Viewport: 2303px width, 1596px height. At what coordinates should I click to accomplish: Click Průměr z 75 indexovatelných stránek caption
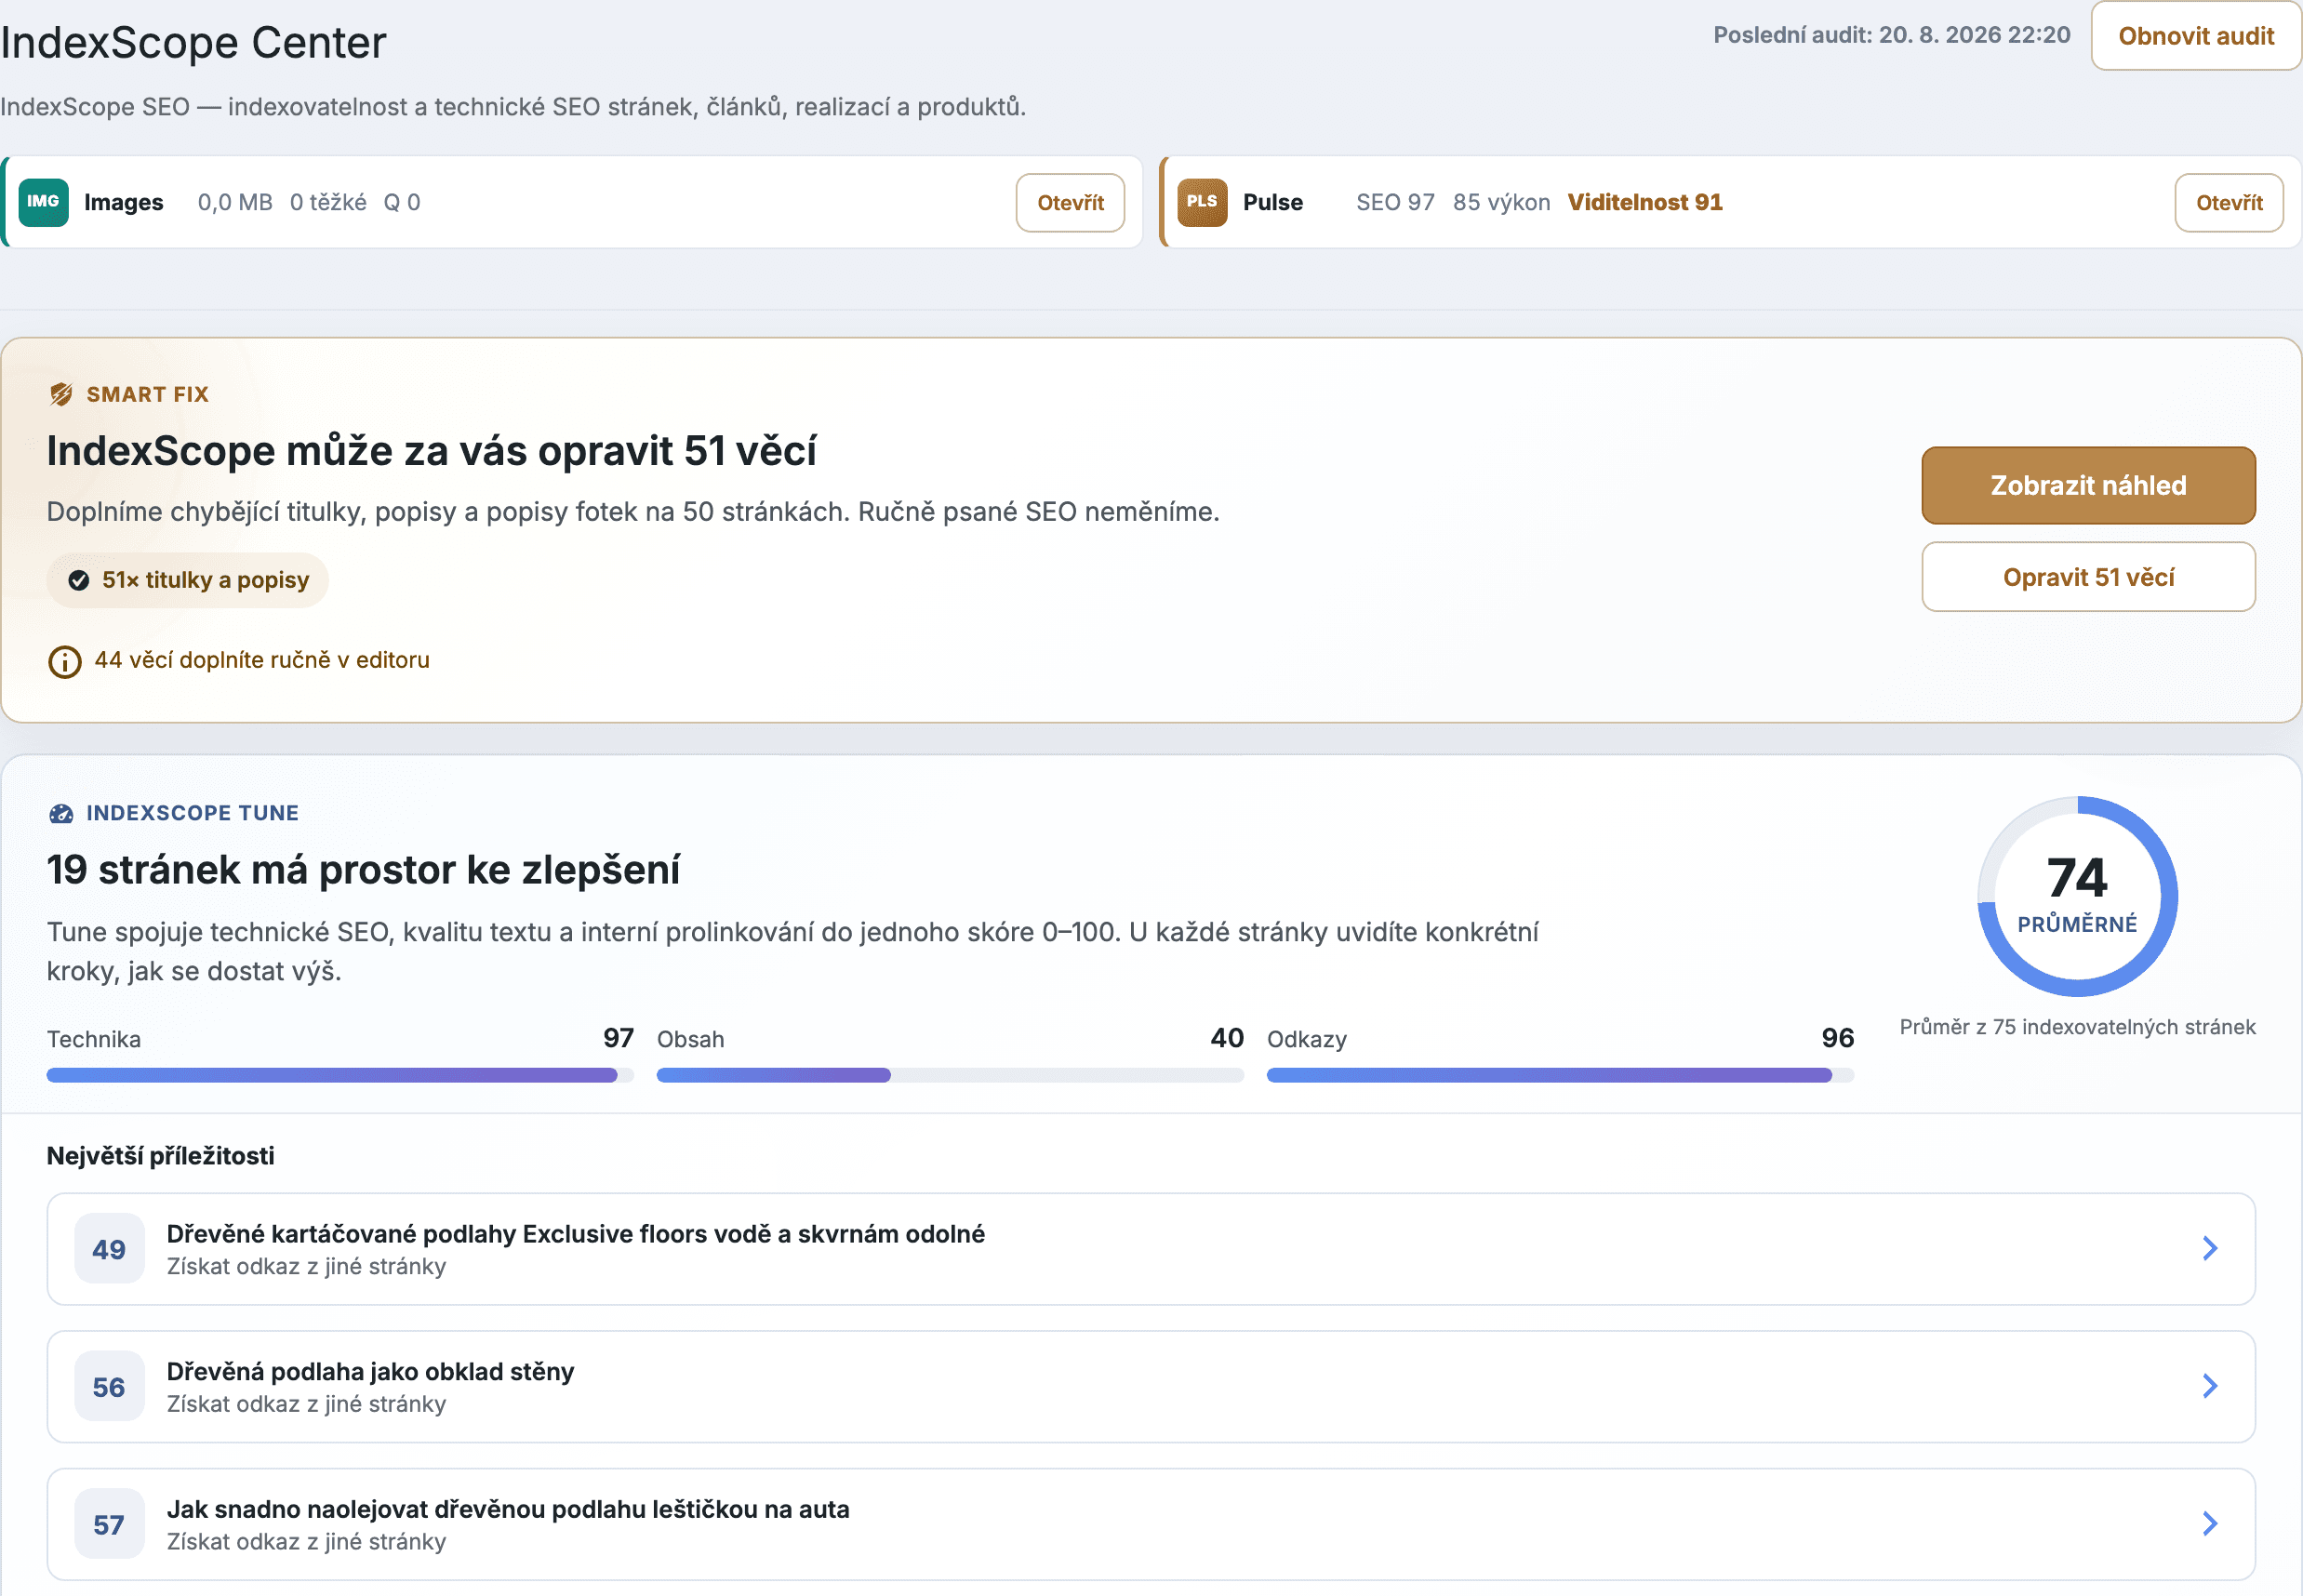(x=2077, y=1027)
